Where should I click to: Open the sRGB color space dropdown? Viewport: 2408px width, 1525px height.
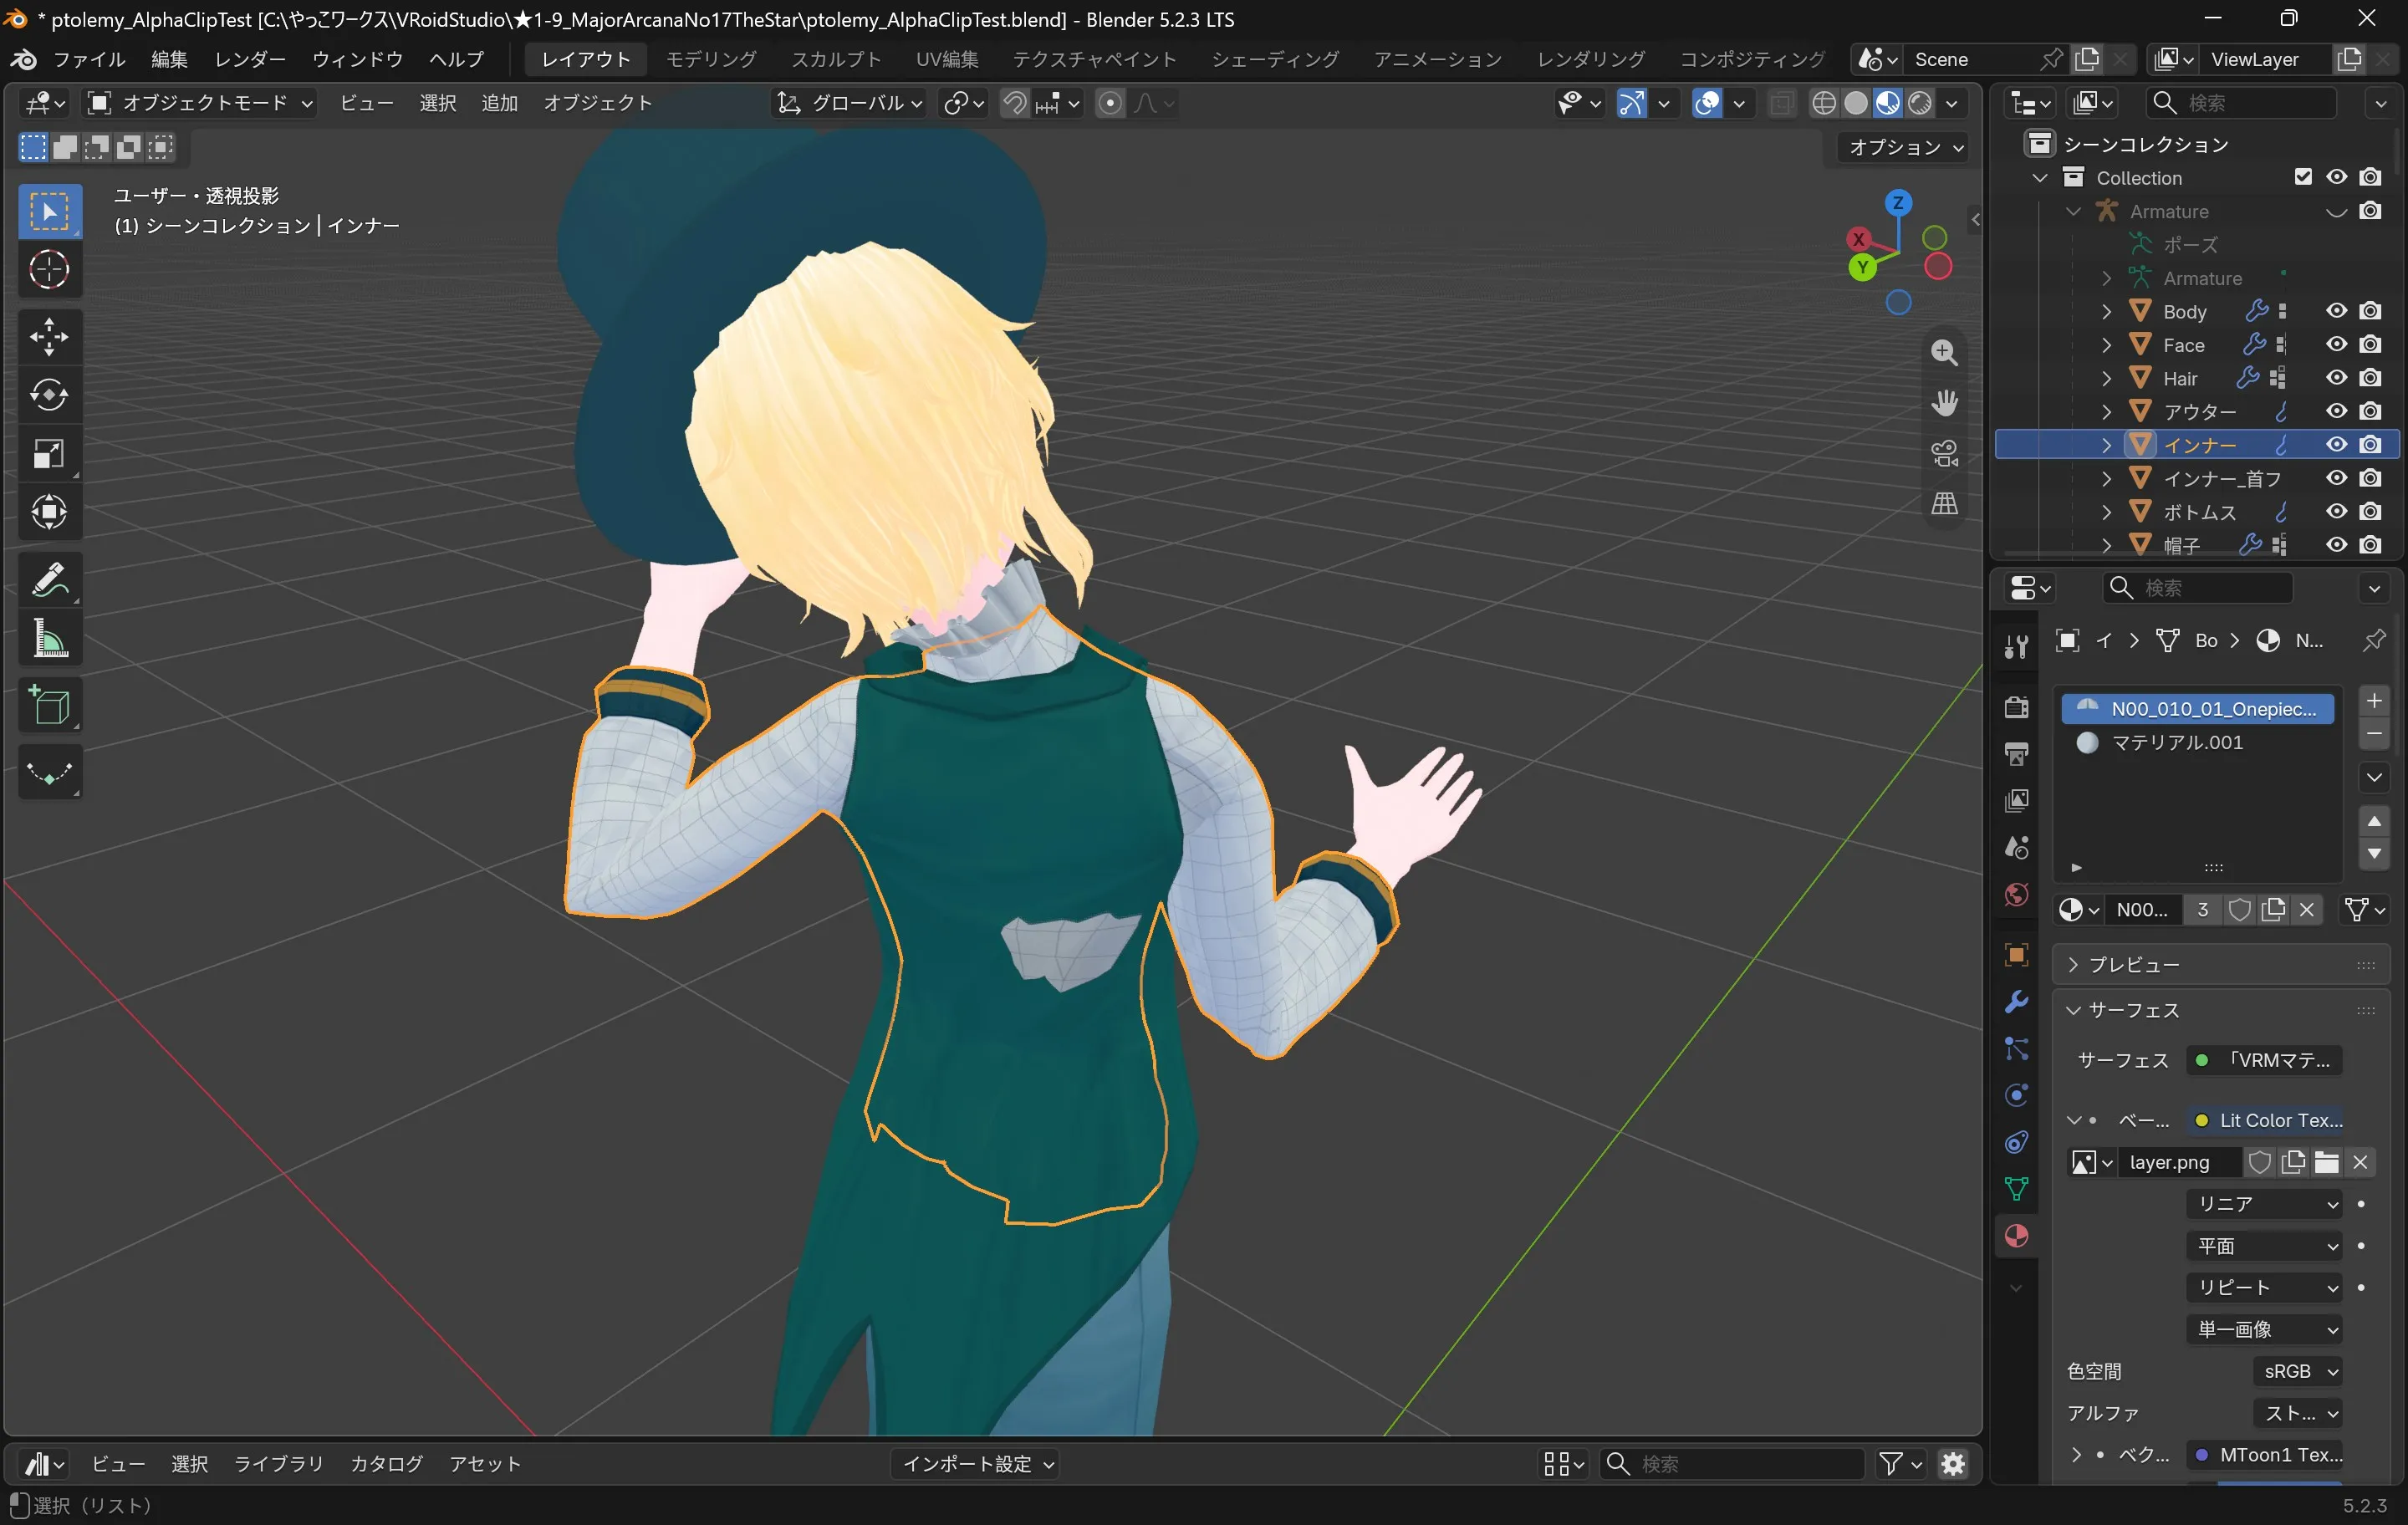pos(2299,1371)
